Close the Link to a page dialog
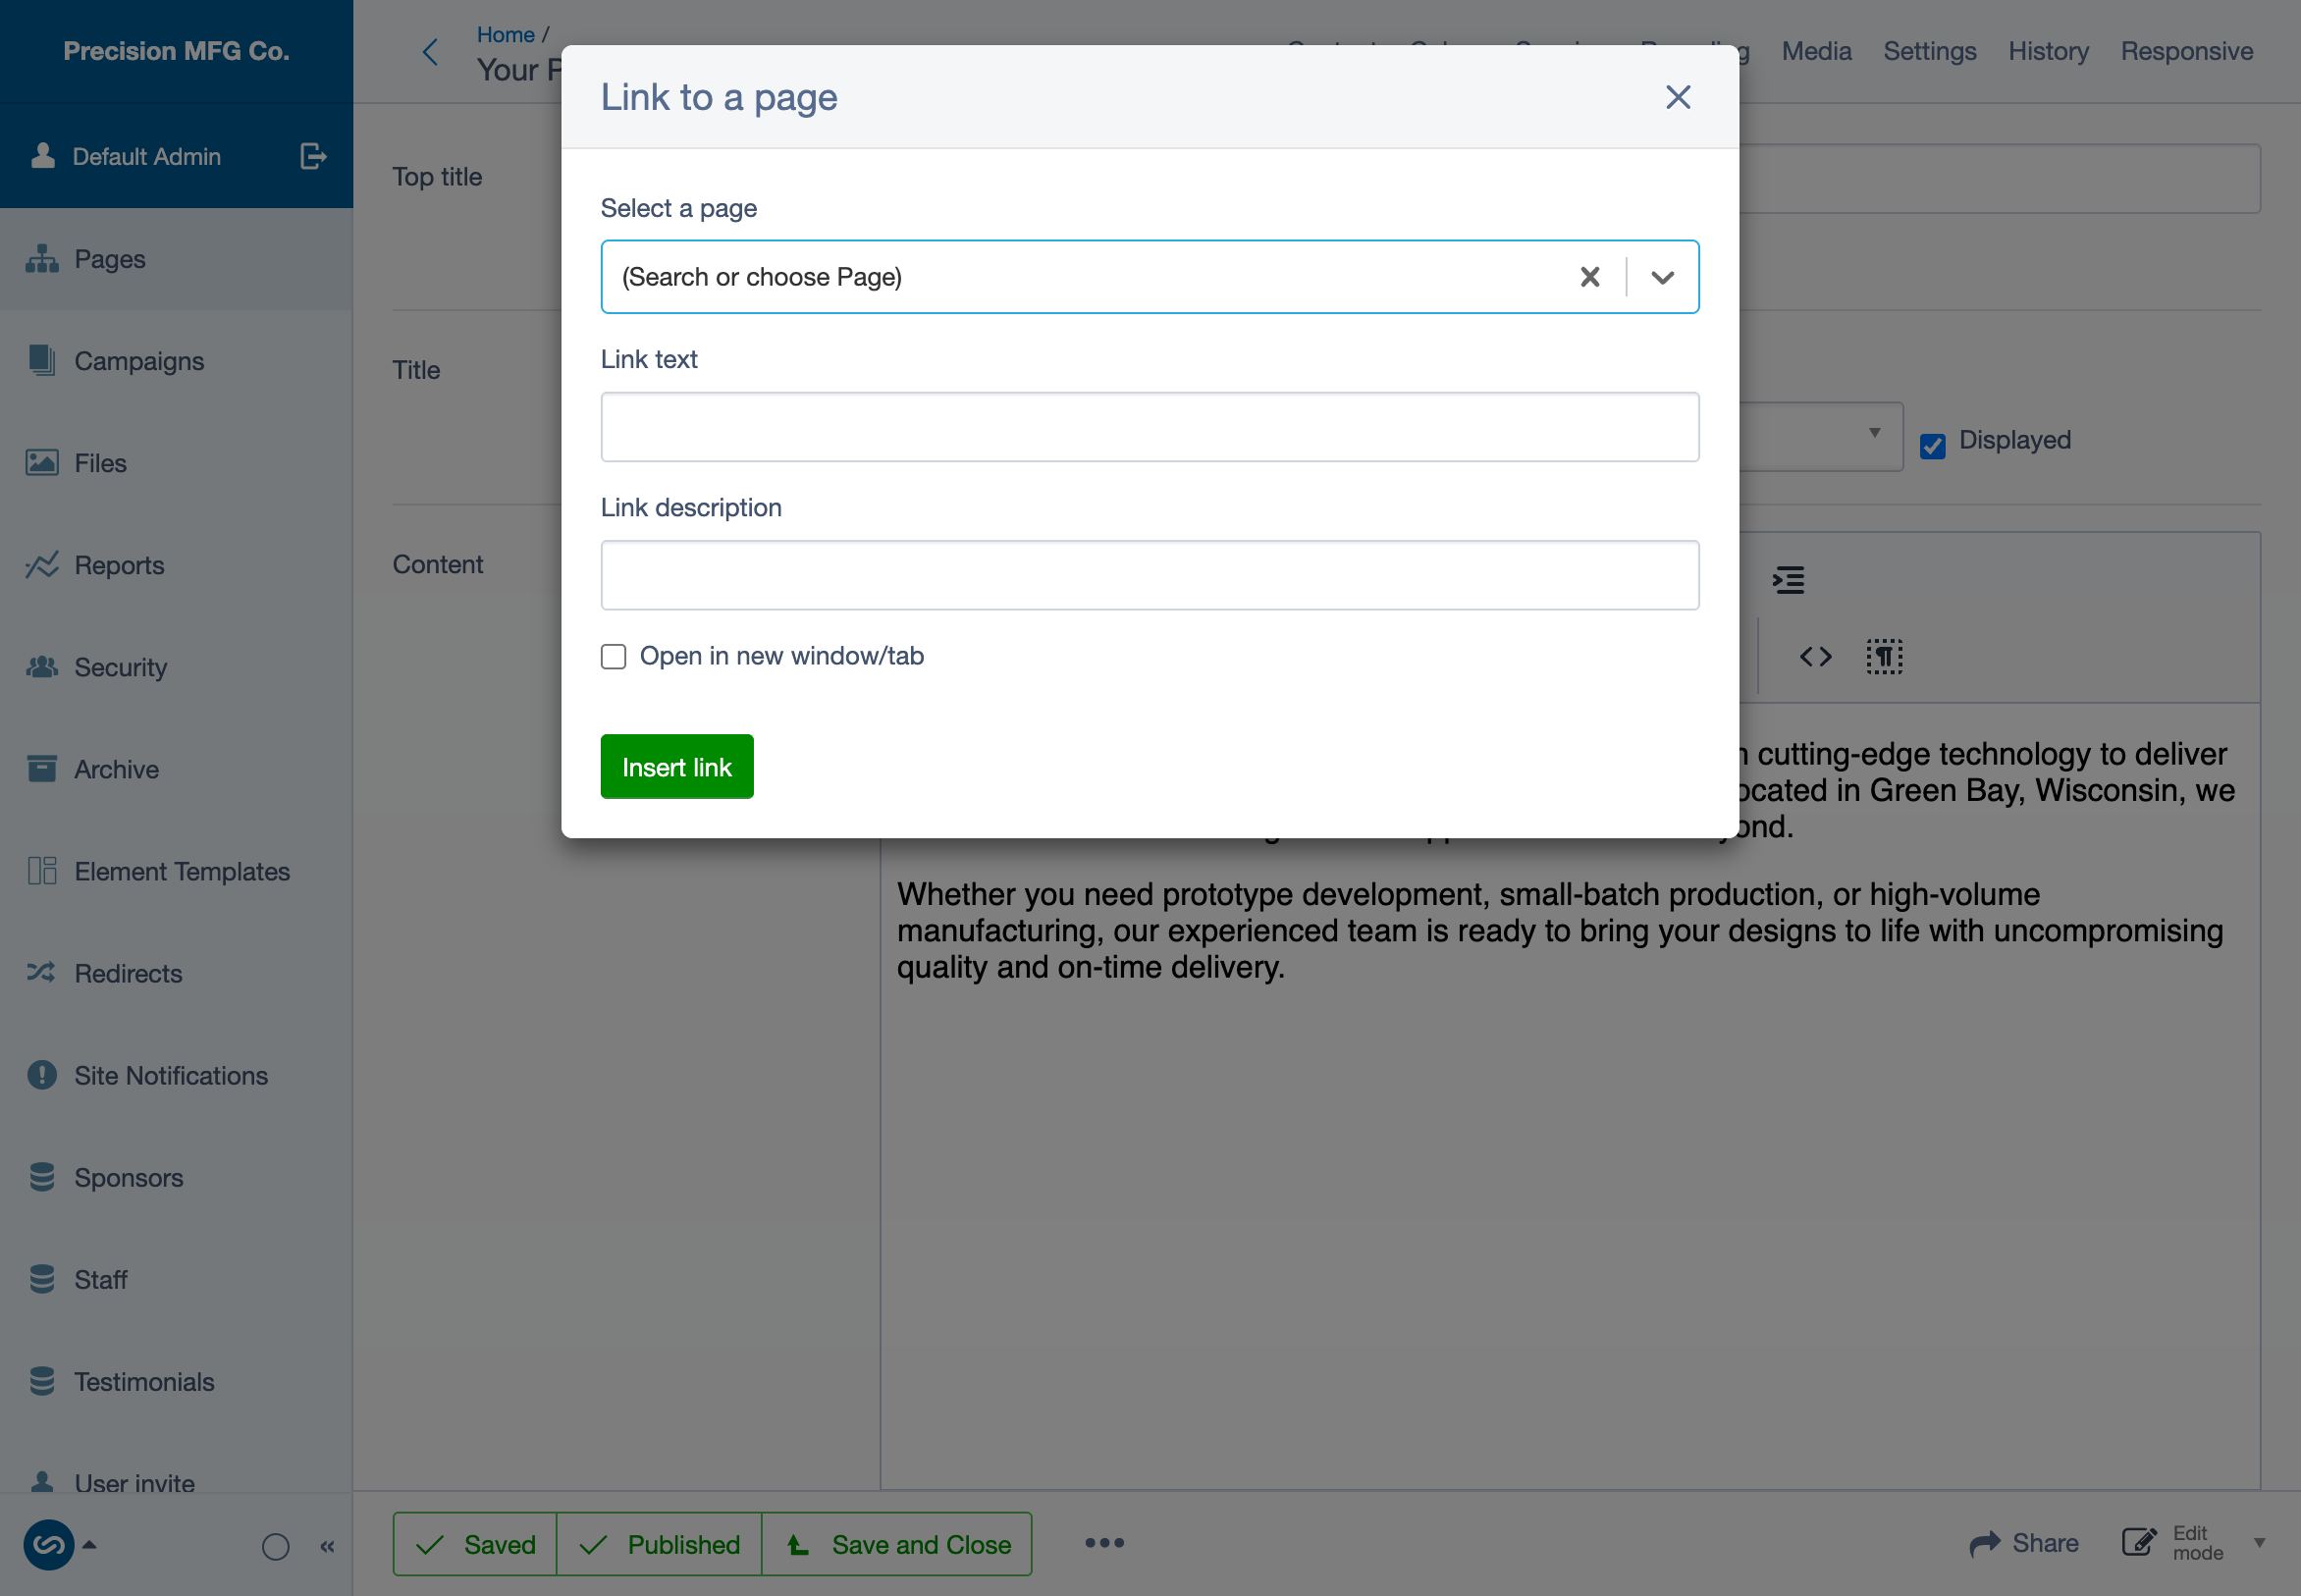The height and width of the screenshot is (1596, 2301). (x=1677, y=97)
